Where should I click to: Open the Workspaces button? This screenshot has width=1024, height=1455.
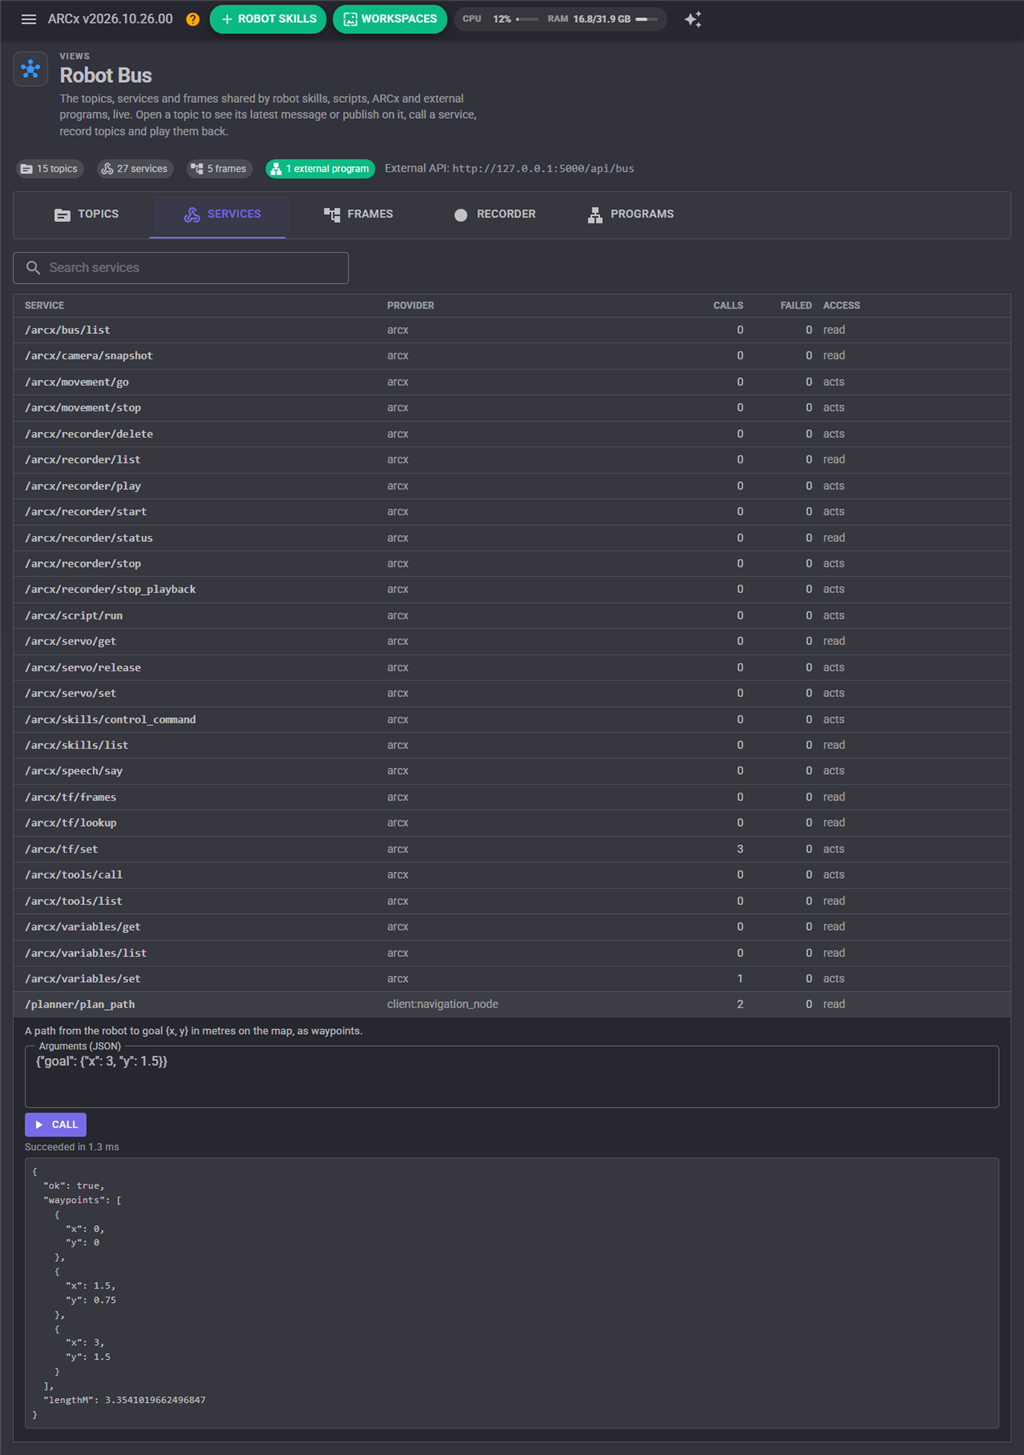point(390,19)
